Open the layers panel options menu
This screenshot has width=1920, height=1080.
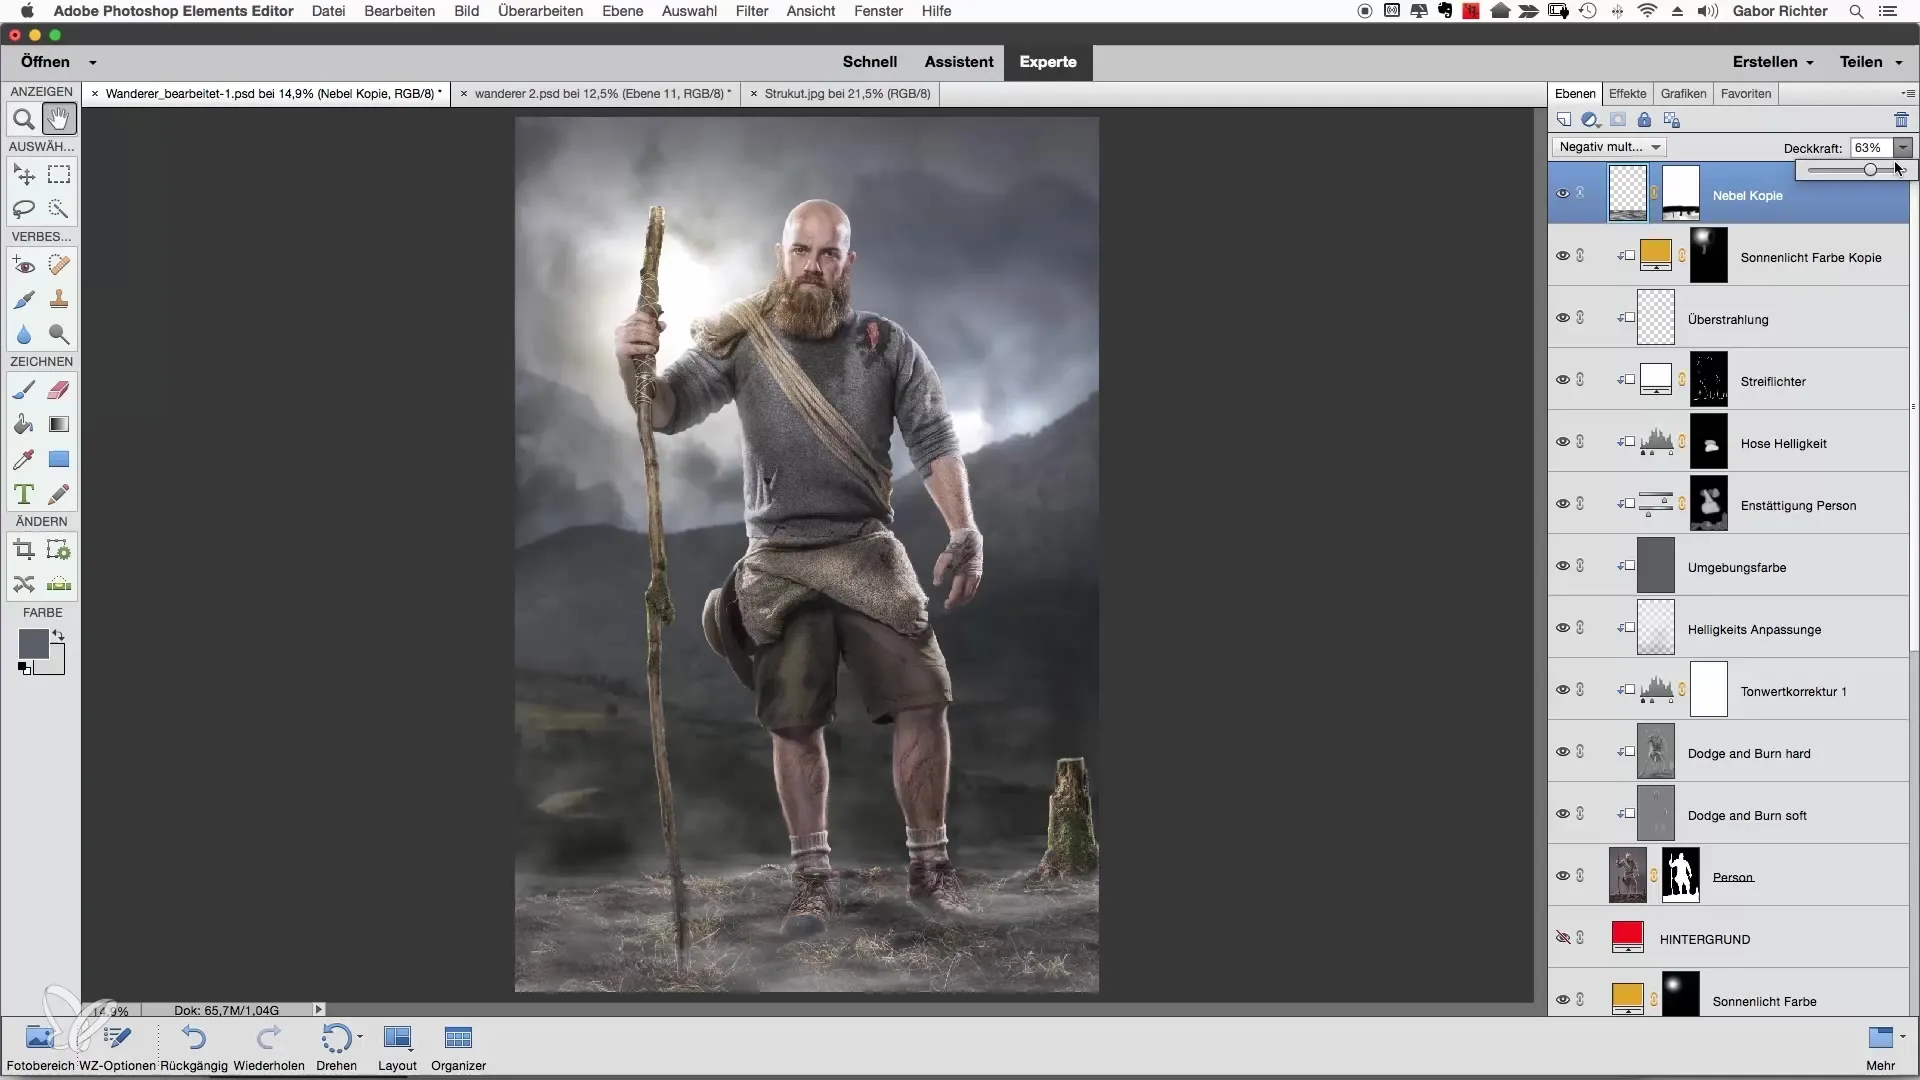[x=1907, y=94]
